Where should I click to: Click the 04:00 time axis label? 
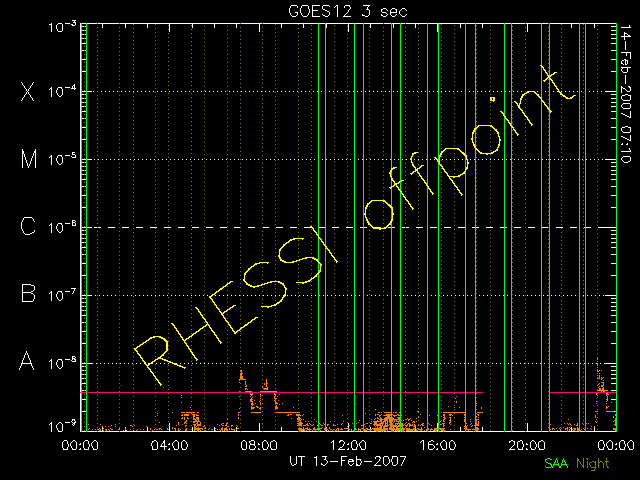point(169,445)
